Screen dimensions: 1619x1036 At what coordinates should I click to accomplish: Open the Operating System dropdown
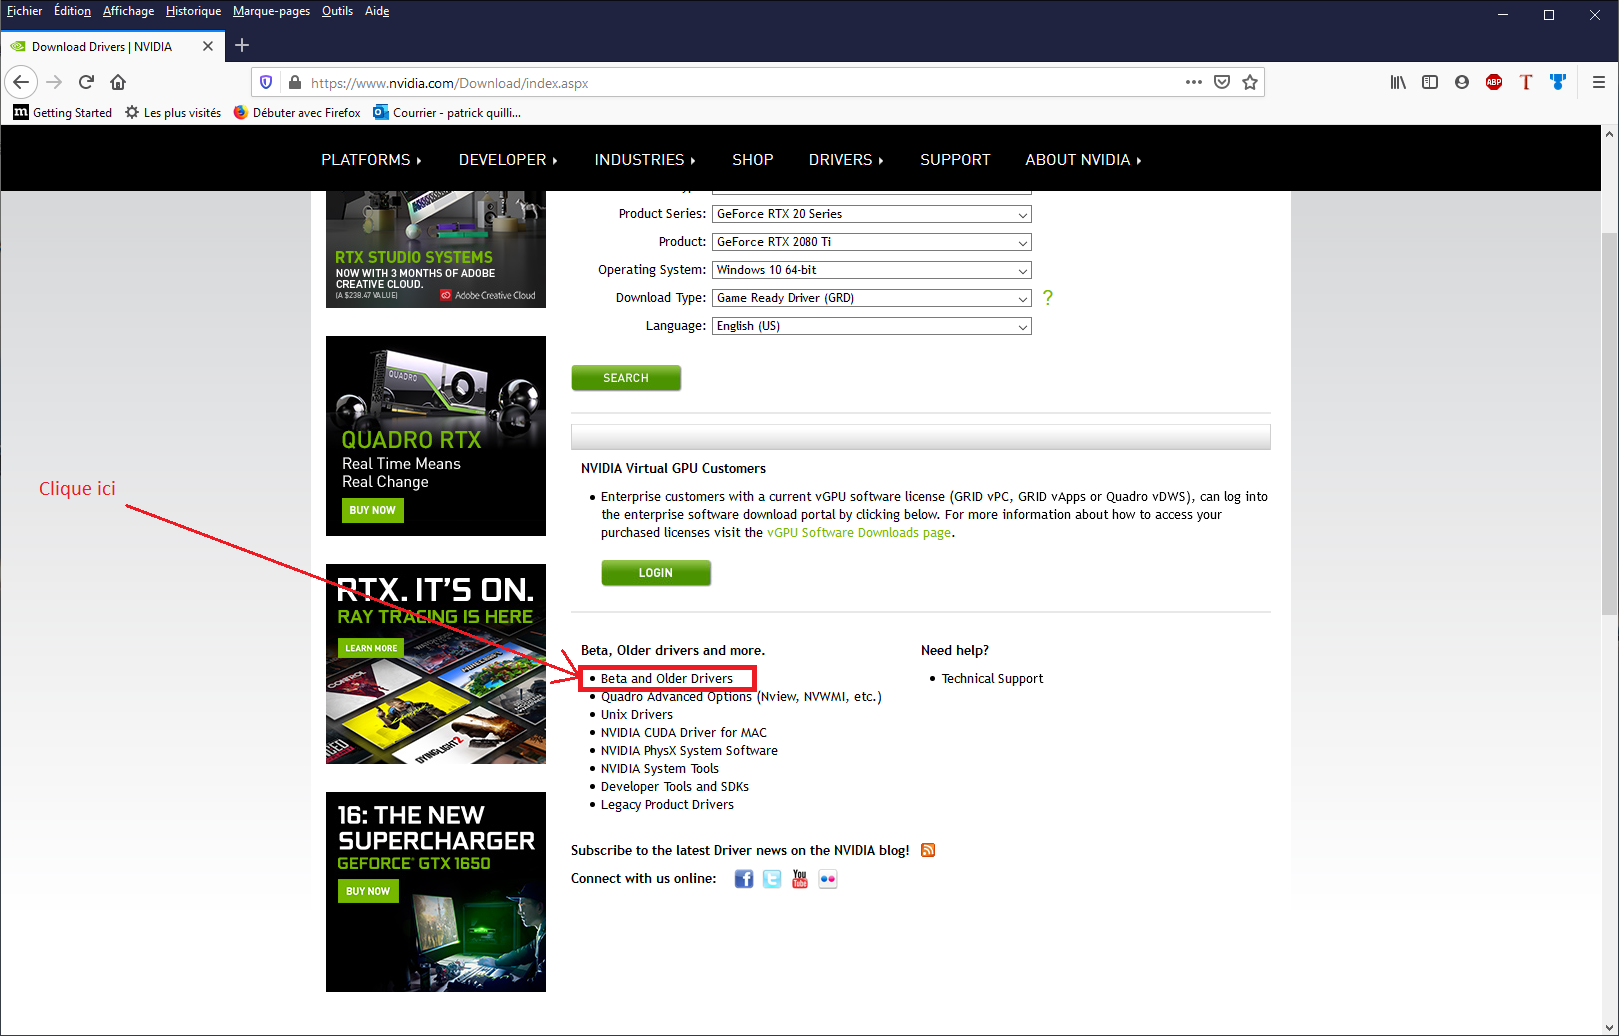tap(871, 270)
